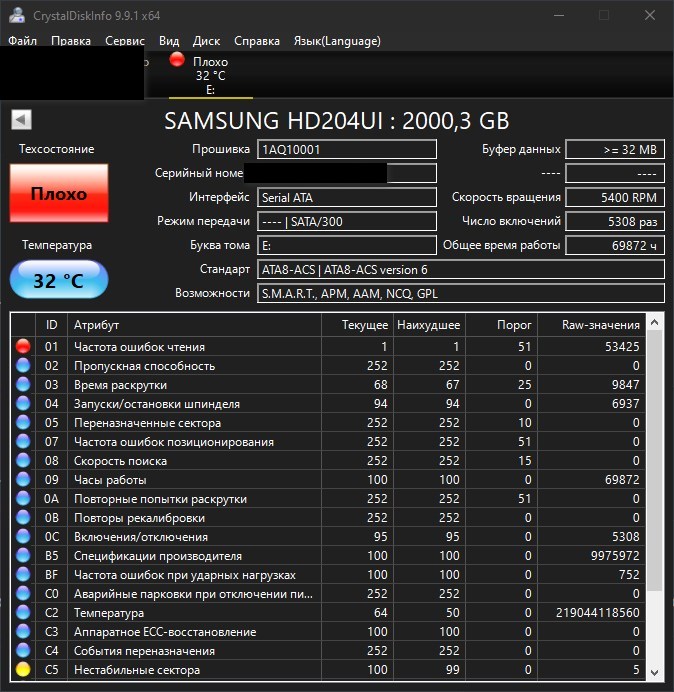Click blue status dot for attribute C3
Viewport: 674px width, 692px height.
point(23,631)
